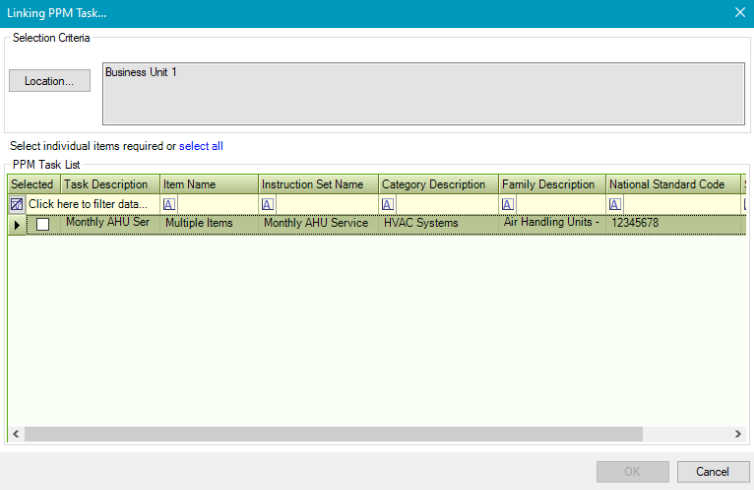Screen dimensions: 754x490
Task: Click the horizontal scrollbar left arrow
Action: (16, 434)
